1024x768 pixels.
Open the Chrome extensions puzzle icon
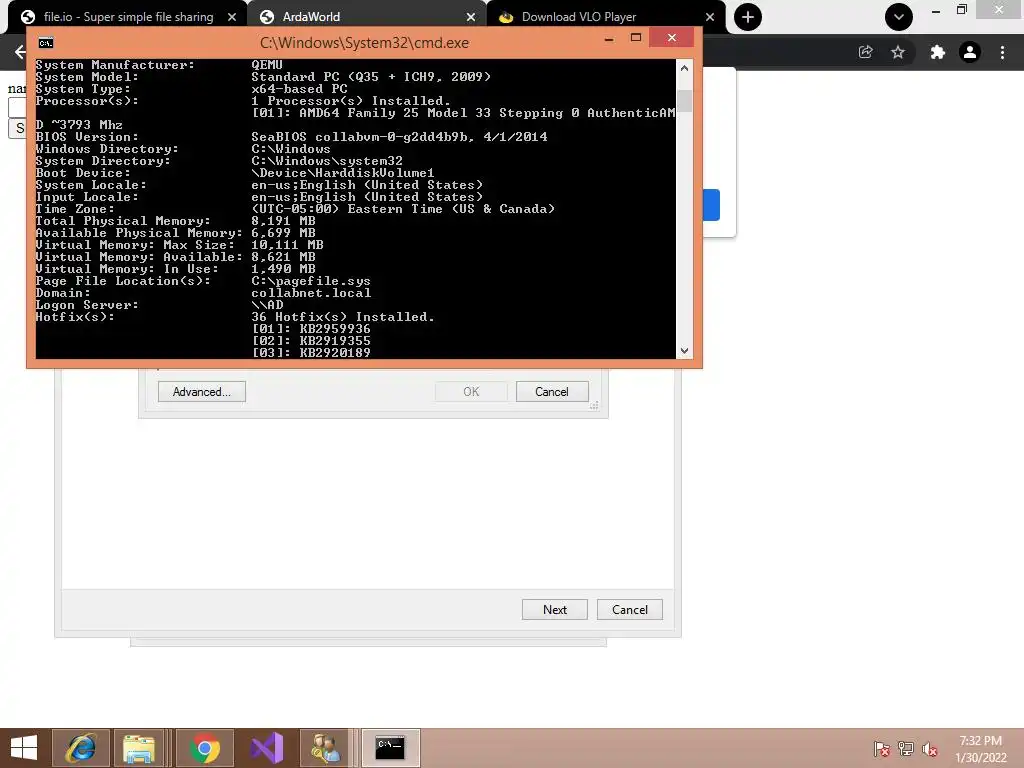938,52
